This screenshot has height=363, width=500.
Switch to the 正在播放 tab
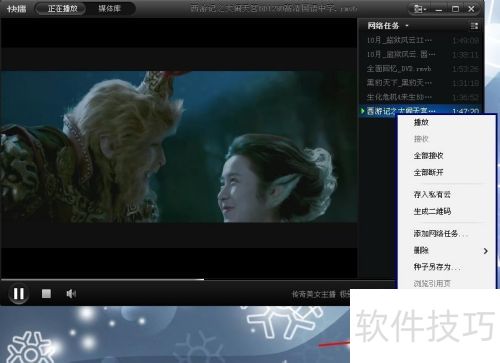(x=62, y=9)
